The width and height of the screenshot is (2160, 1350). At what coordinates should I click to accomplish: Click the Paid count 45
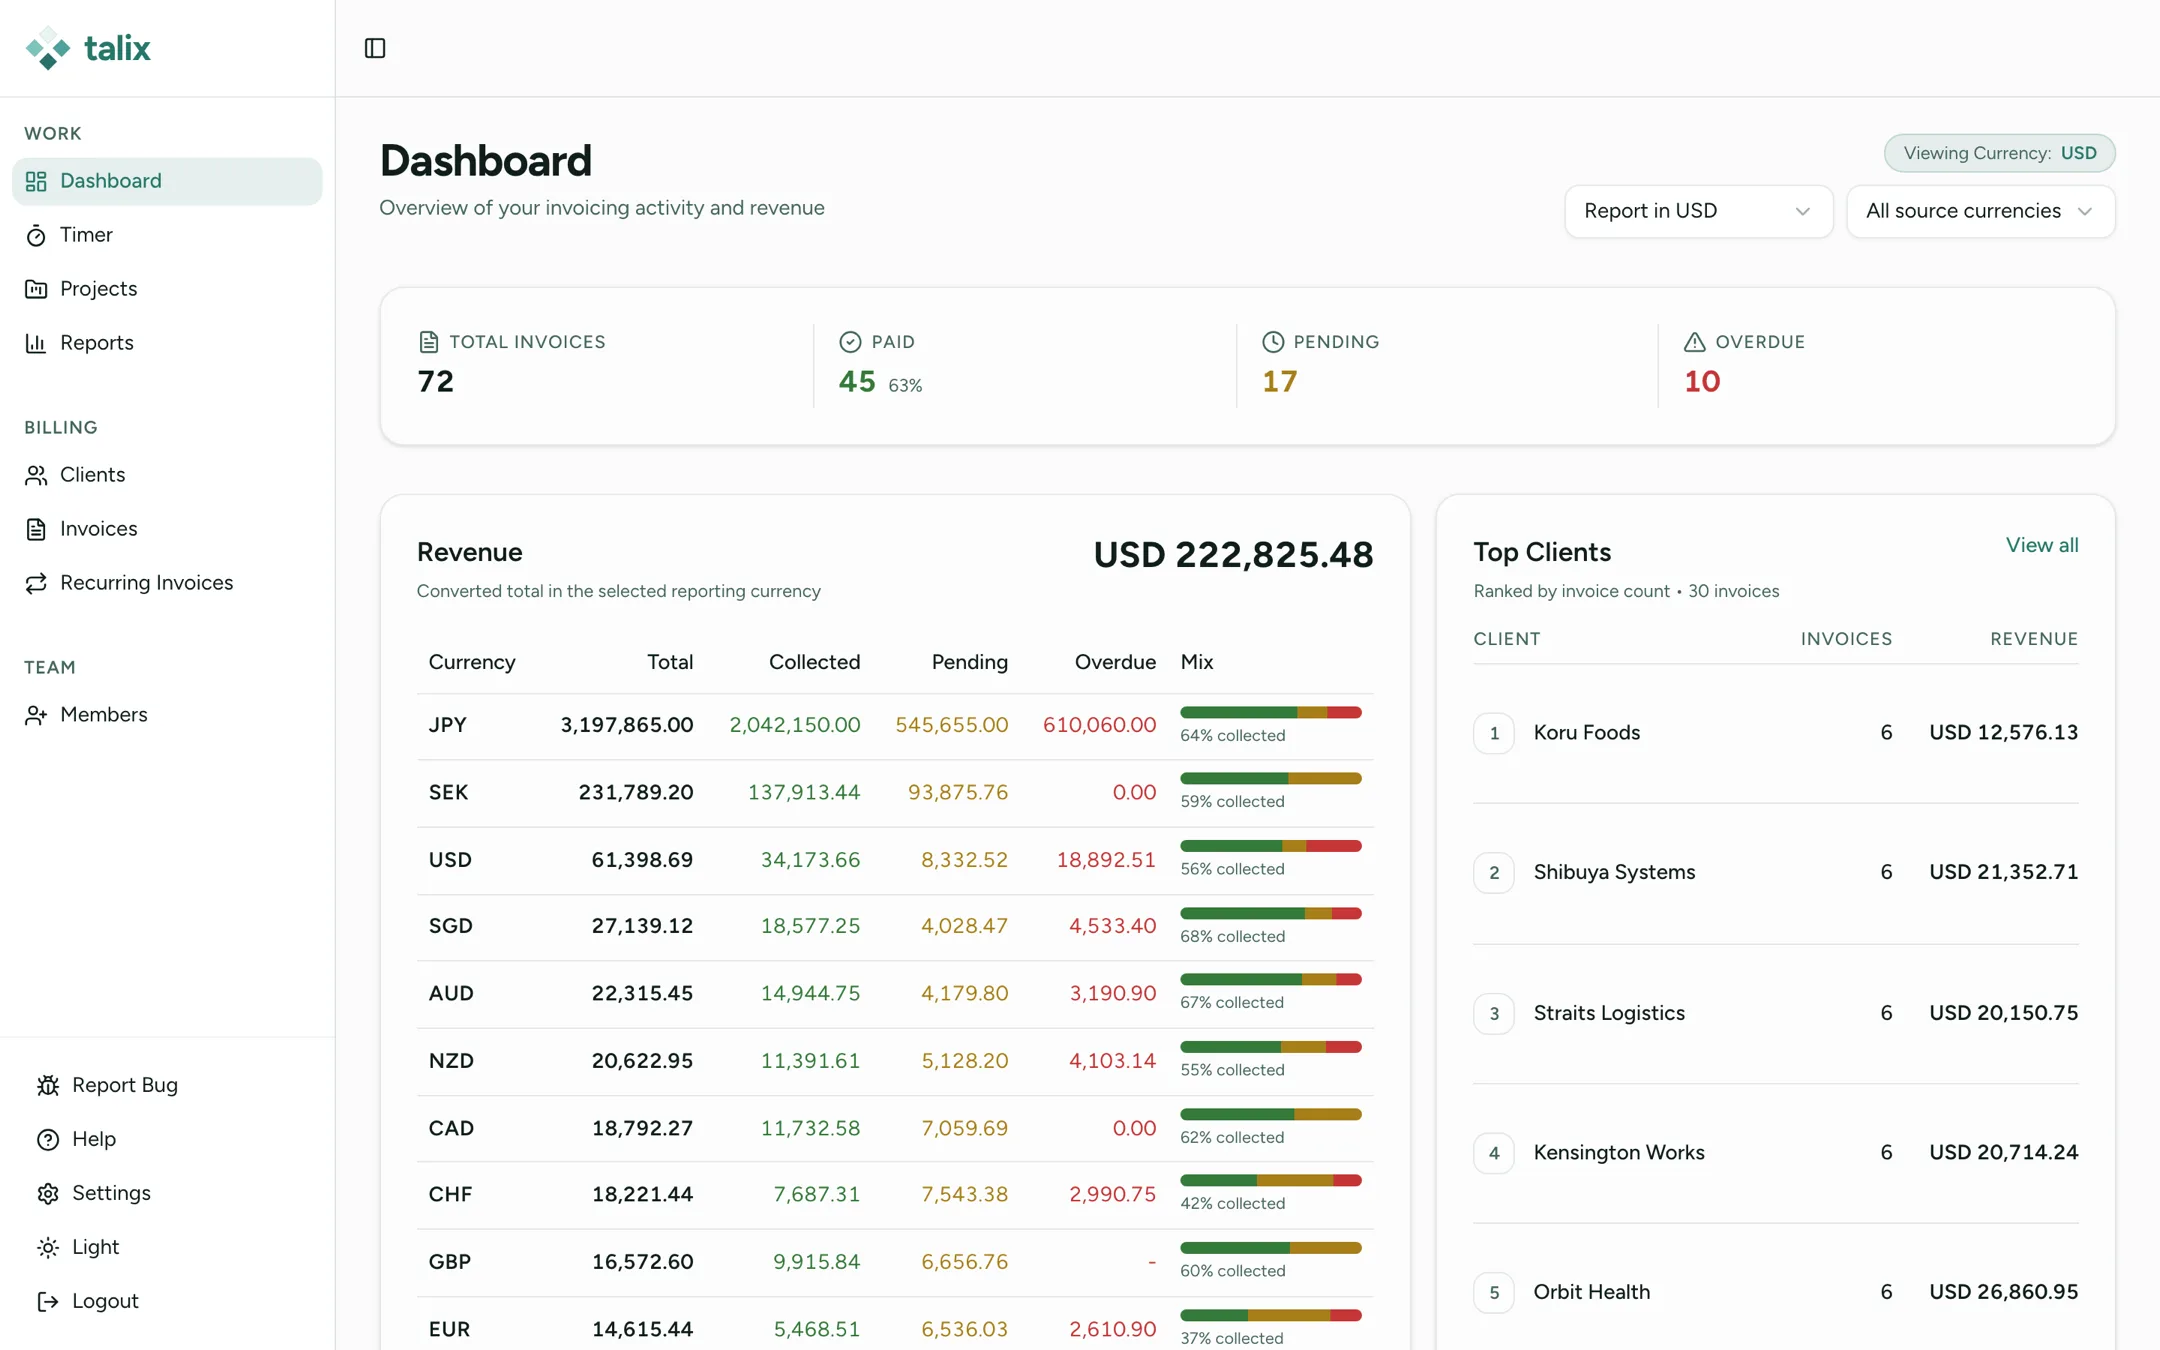pyautogui.click(x=857, y=381)
